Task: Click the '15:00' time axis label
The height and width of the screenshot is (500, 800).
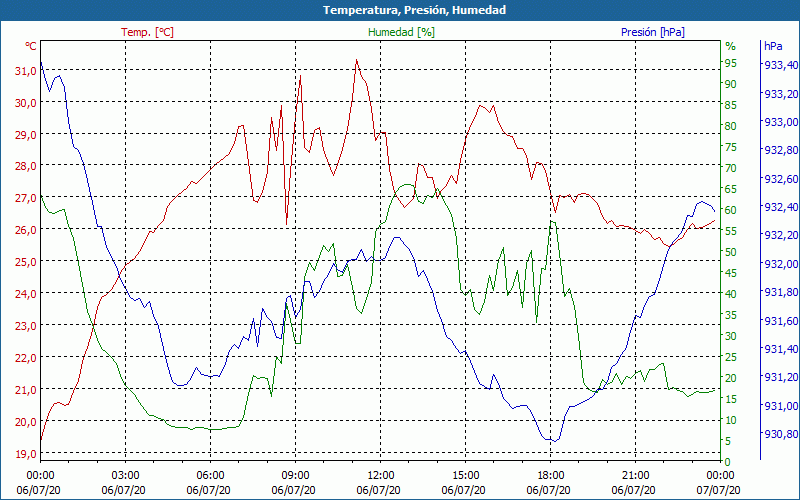Action: tap(465, 474)
